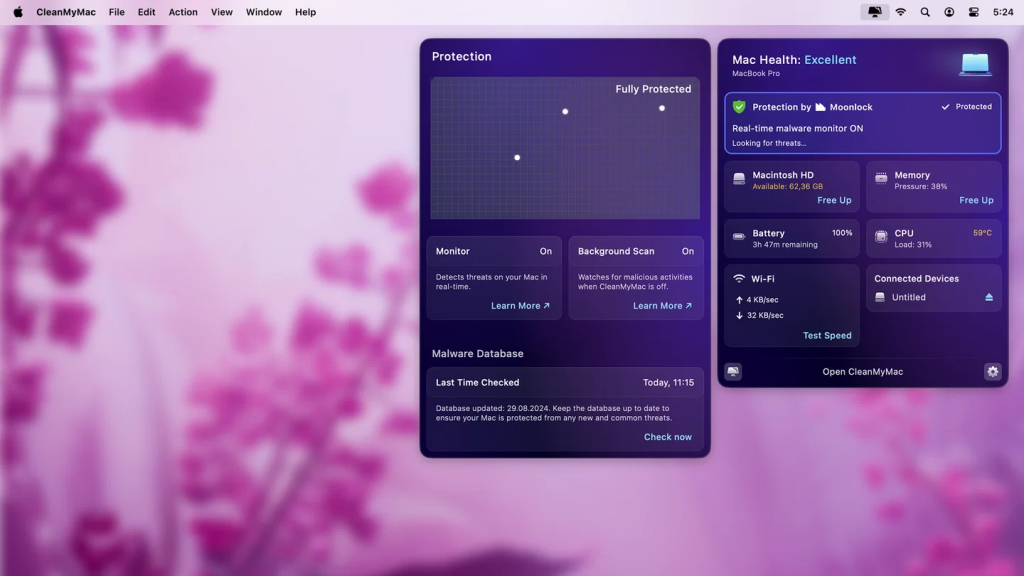
Task: Free Up space on Macintosh HD
Action: point(834,200)
